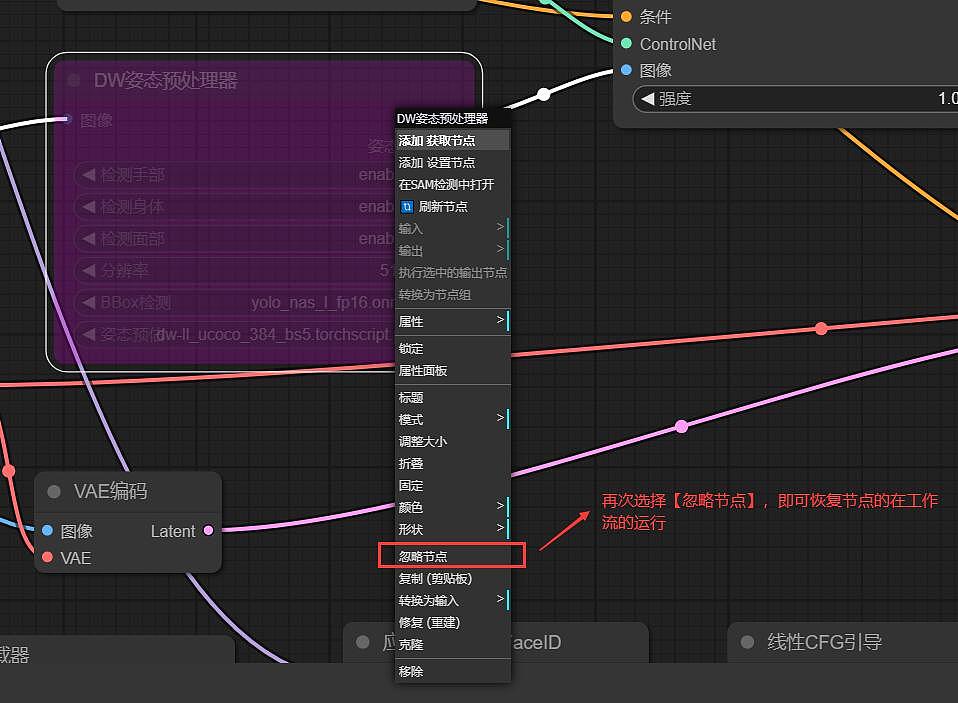Click the green ControlNet input port
Viewport: 958px width, 703px height.
point(626,43)
